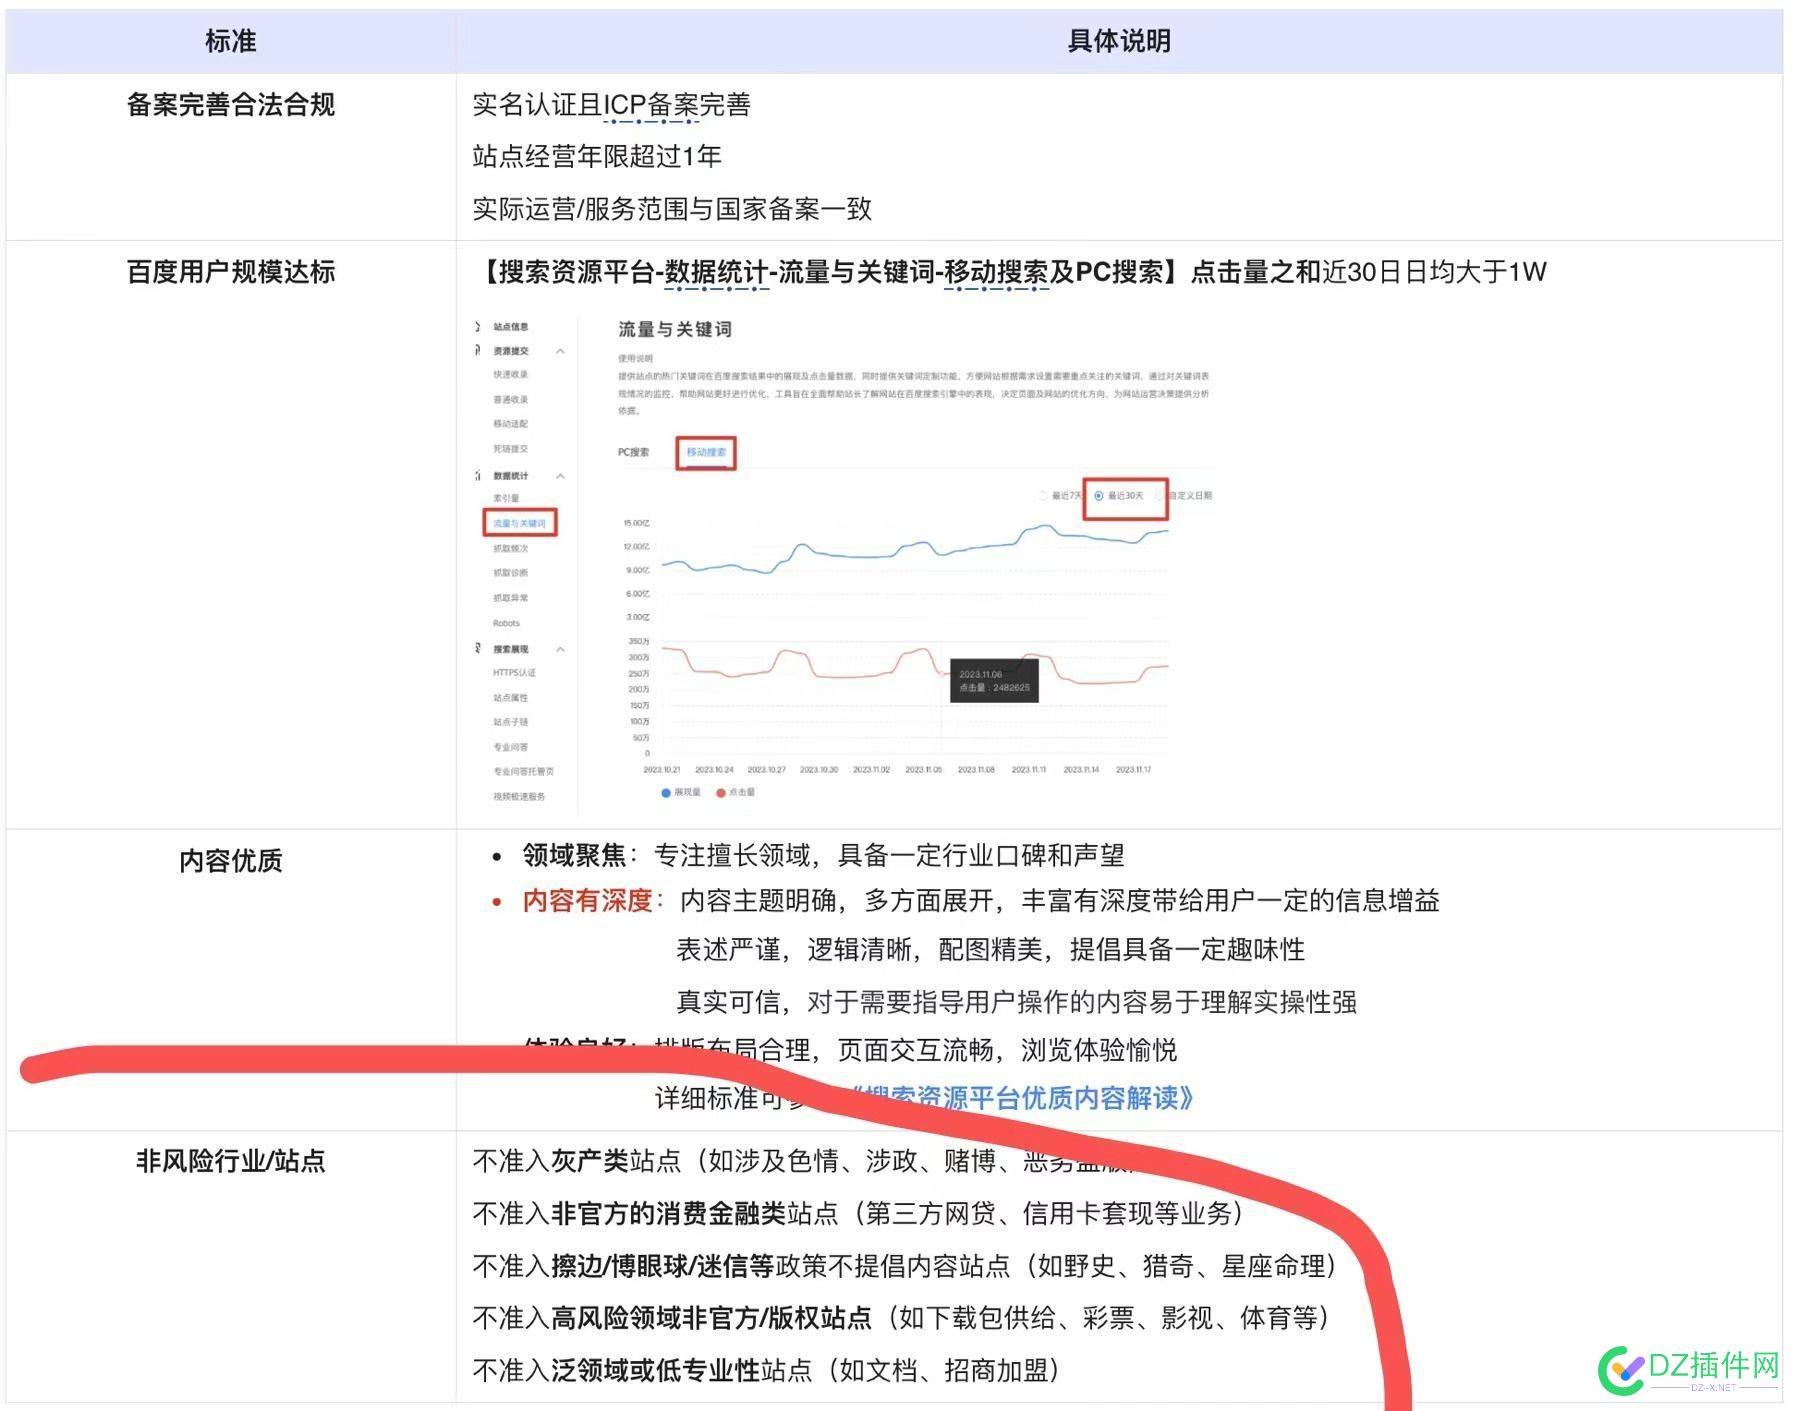Click the underlined ICP text in 实名认证且ICP备案完善
Viewport: 1798px width, 1411px height.
[x=625, y=105]
